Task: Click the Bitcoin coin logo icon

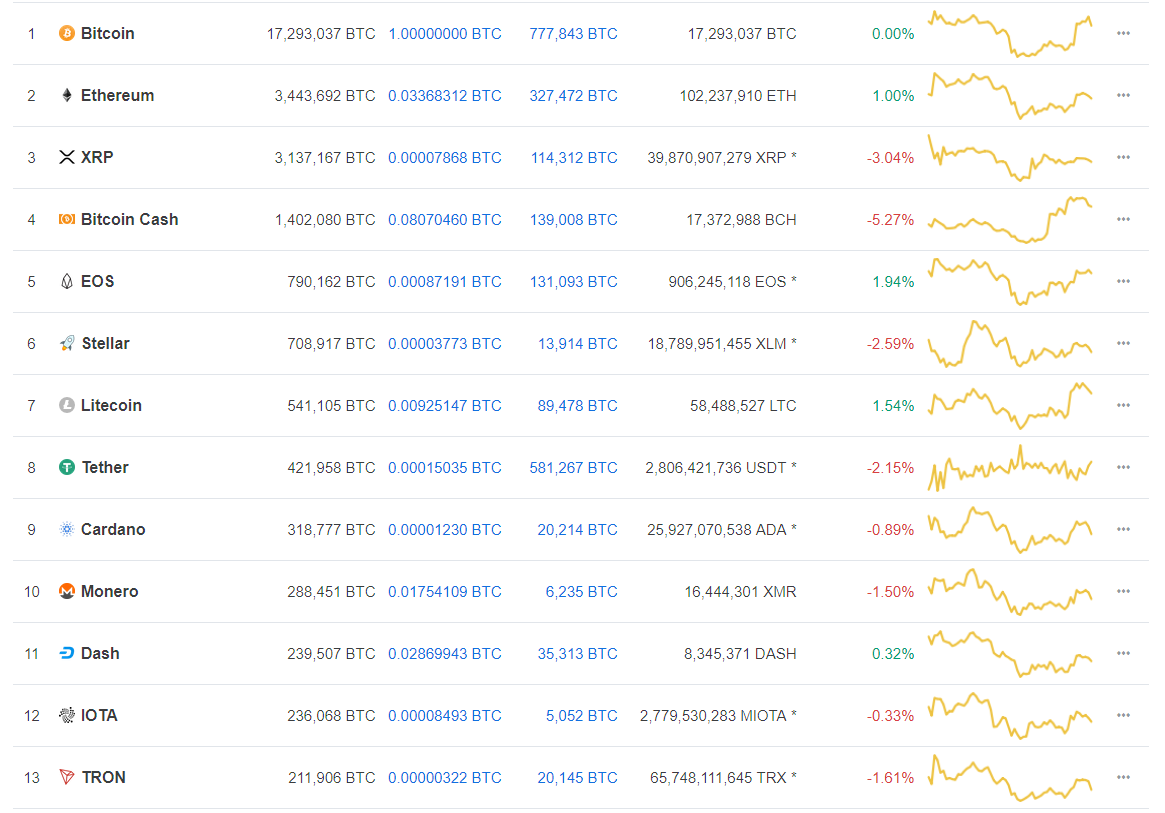Action: (x=67, y=34)
